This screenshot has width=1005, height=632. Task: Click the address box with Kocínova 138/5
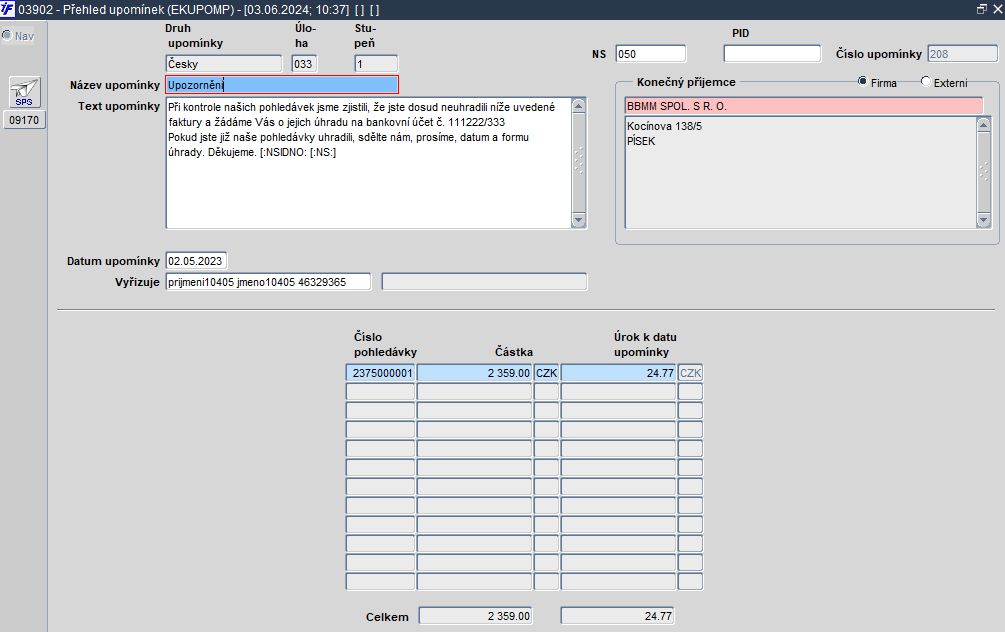[x=801, y=172]
